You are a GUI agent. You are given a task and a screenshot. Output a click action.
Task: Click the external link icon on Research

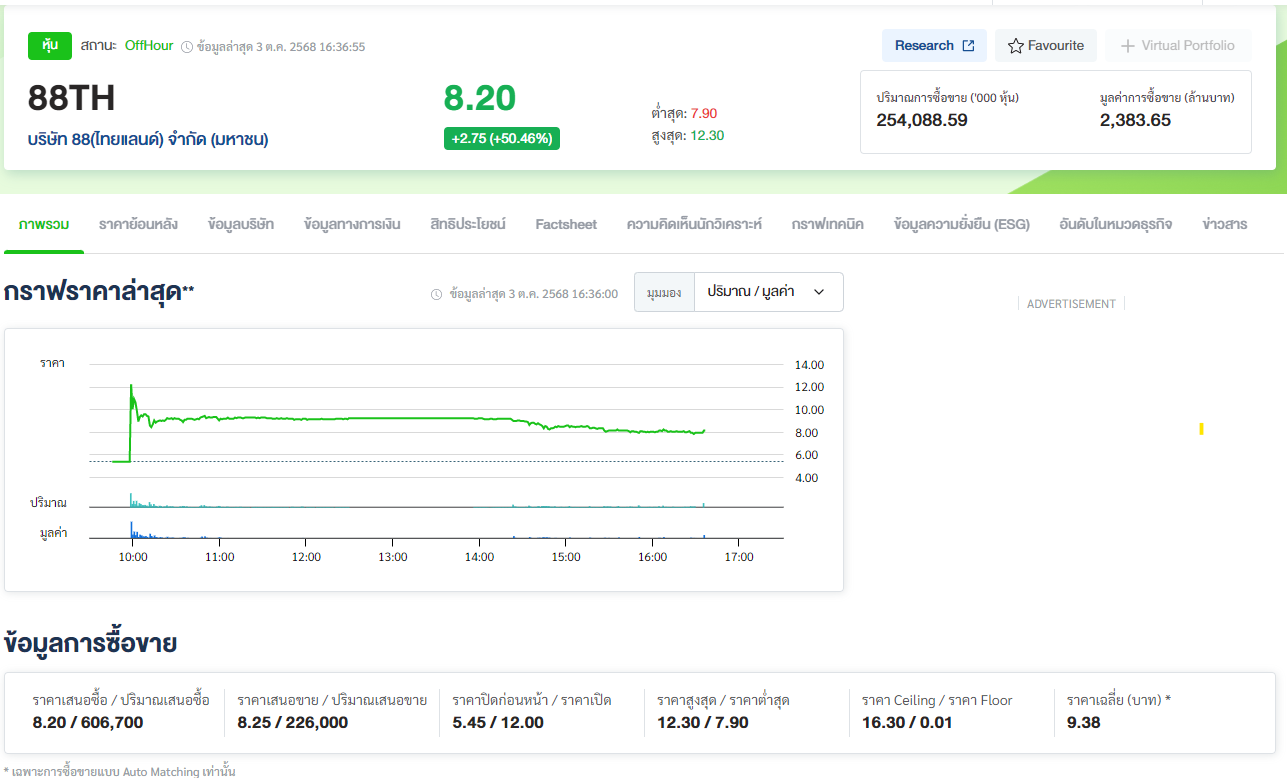click(968, 46)
